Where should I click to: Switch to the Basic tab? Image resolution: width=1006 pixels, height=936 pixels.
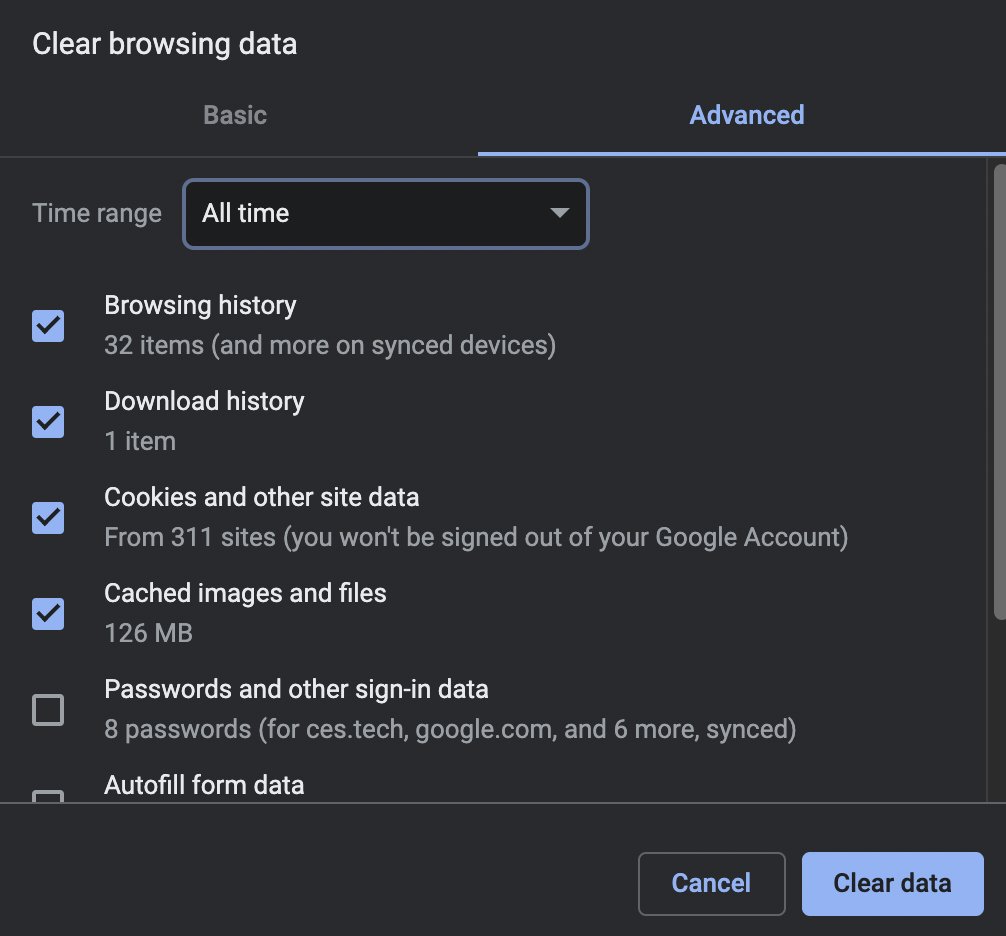tap(234, 114)
